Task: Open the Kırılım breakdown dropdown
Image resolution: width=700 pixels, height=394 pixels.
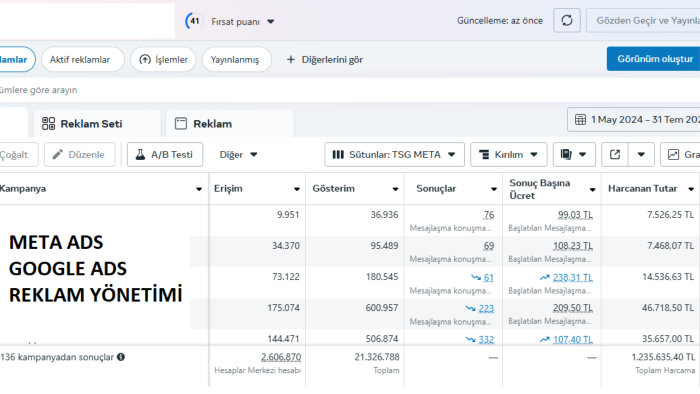Action: click(508, 155)
